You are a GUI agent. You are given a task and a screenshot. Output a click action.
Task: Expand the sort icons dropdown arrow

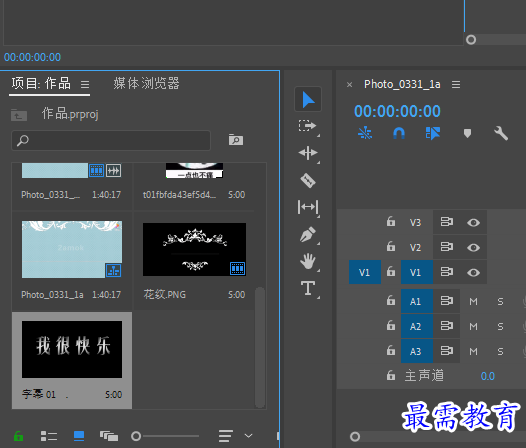coord(248,436)
